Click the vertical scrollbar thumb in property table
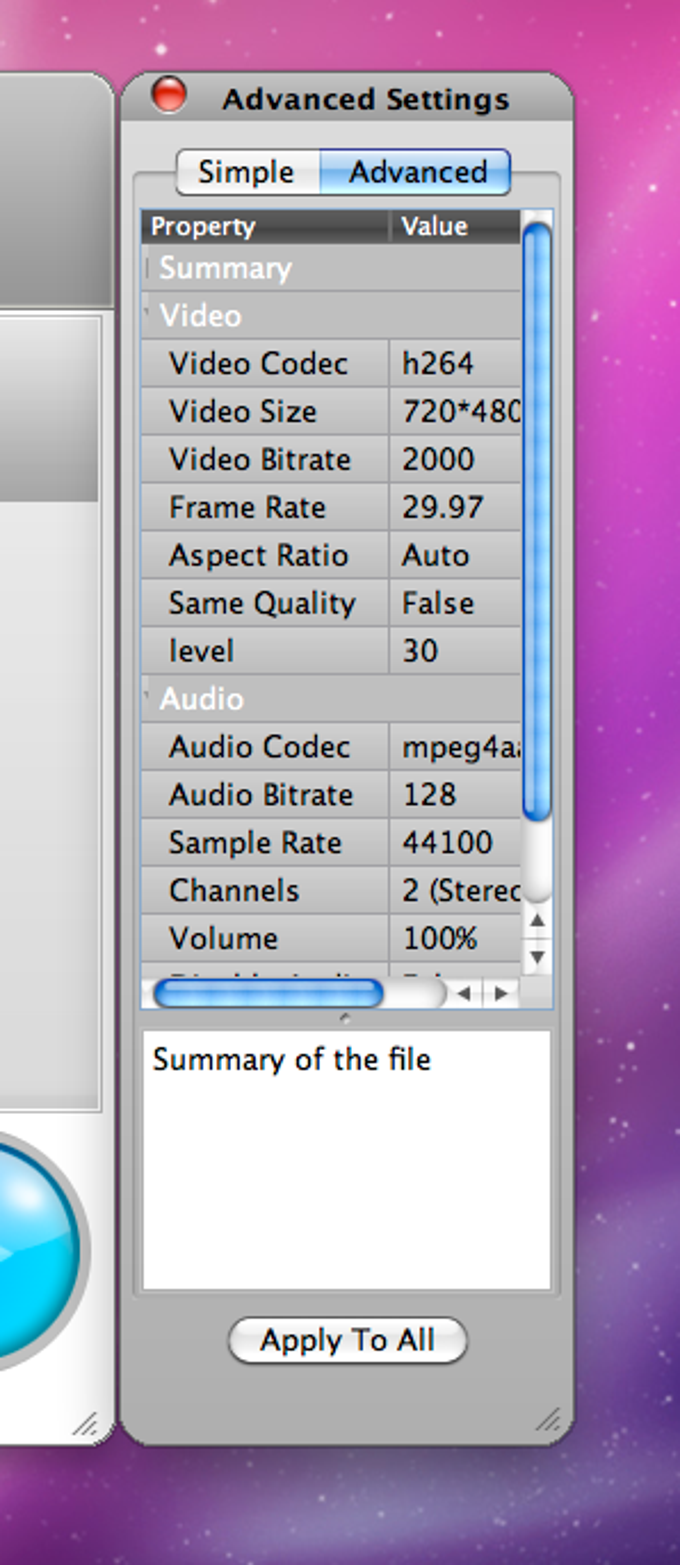 click(x=537, y=521)
